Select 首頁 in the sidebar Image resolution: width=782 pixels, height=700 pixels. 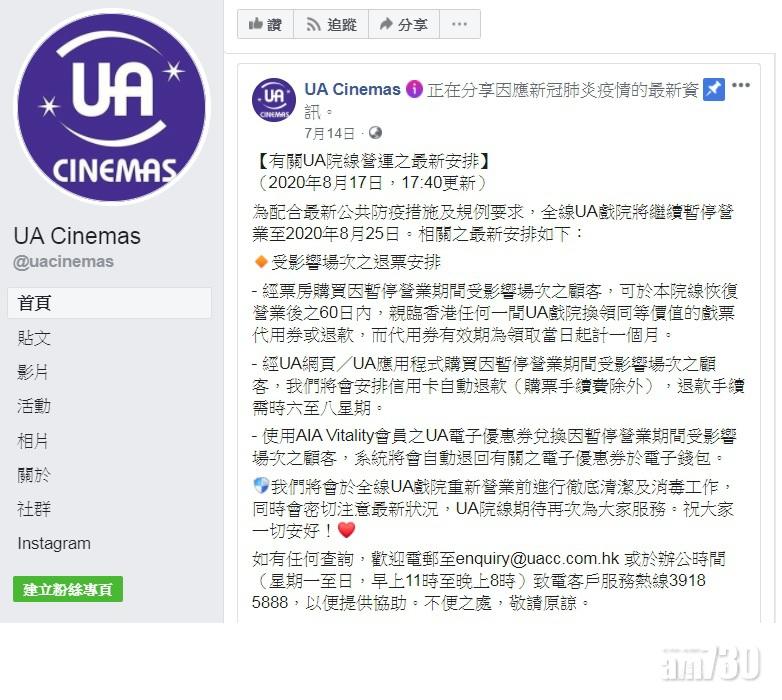(x=109, y=303)
